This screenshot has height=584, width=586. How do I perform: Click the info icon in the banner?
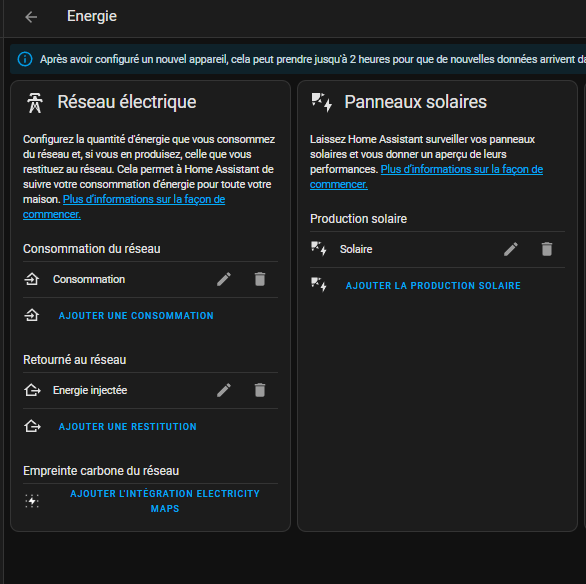coord(25,59)
